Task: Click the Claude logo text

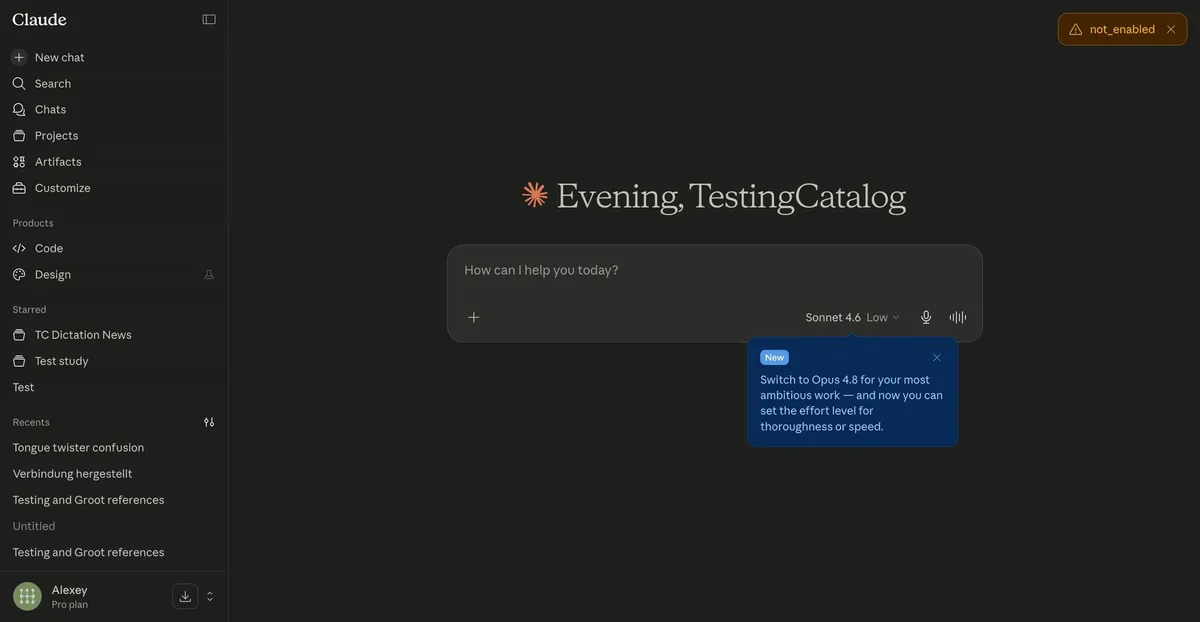Action: pos(39,19)
